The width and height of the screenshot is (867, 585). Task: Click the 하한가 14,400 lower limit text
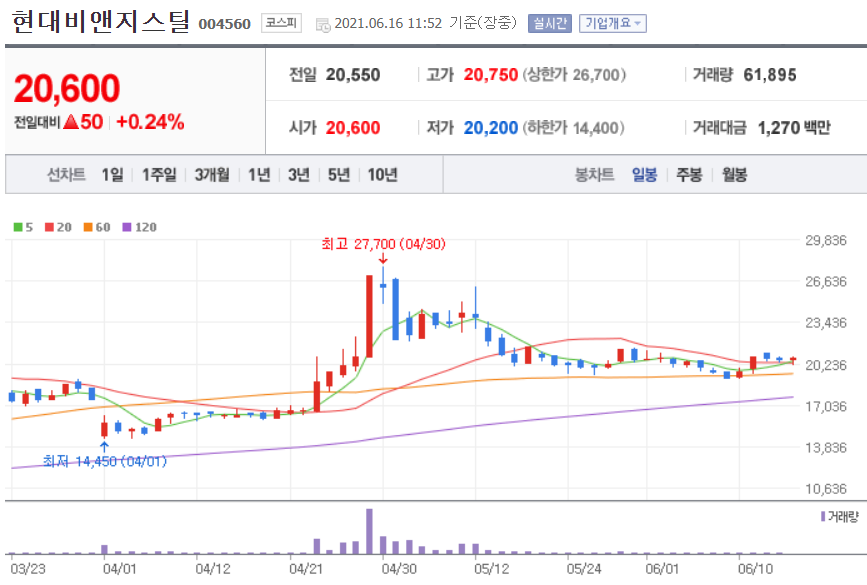(x=573, y=128)
